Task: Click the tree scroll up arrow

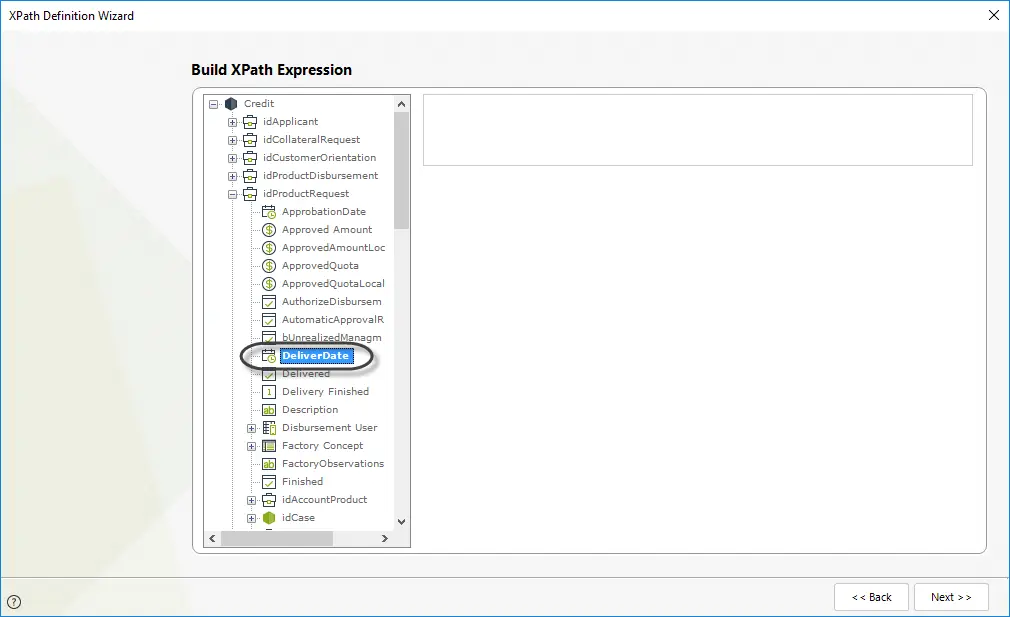Action: pos(401,104)
